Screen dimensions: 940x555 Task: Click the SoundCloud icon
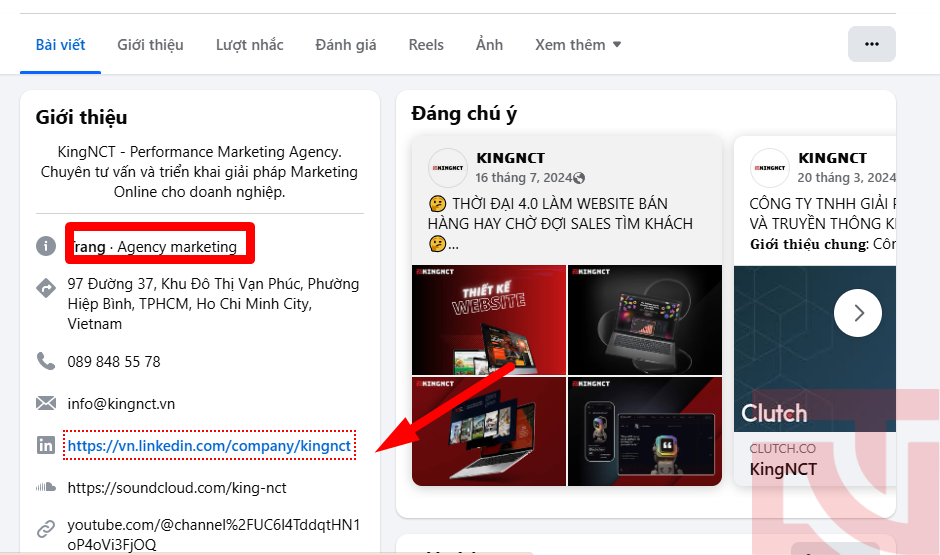click(46, 487)
